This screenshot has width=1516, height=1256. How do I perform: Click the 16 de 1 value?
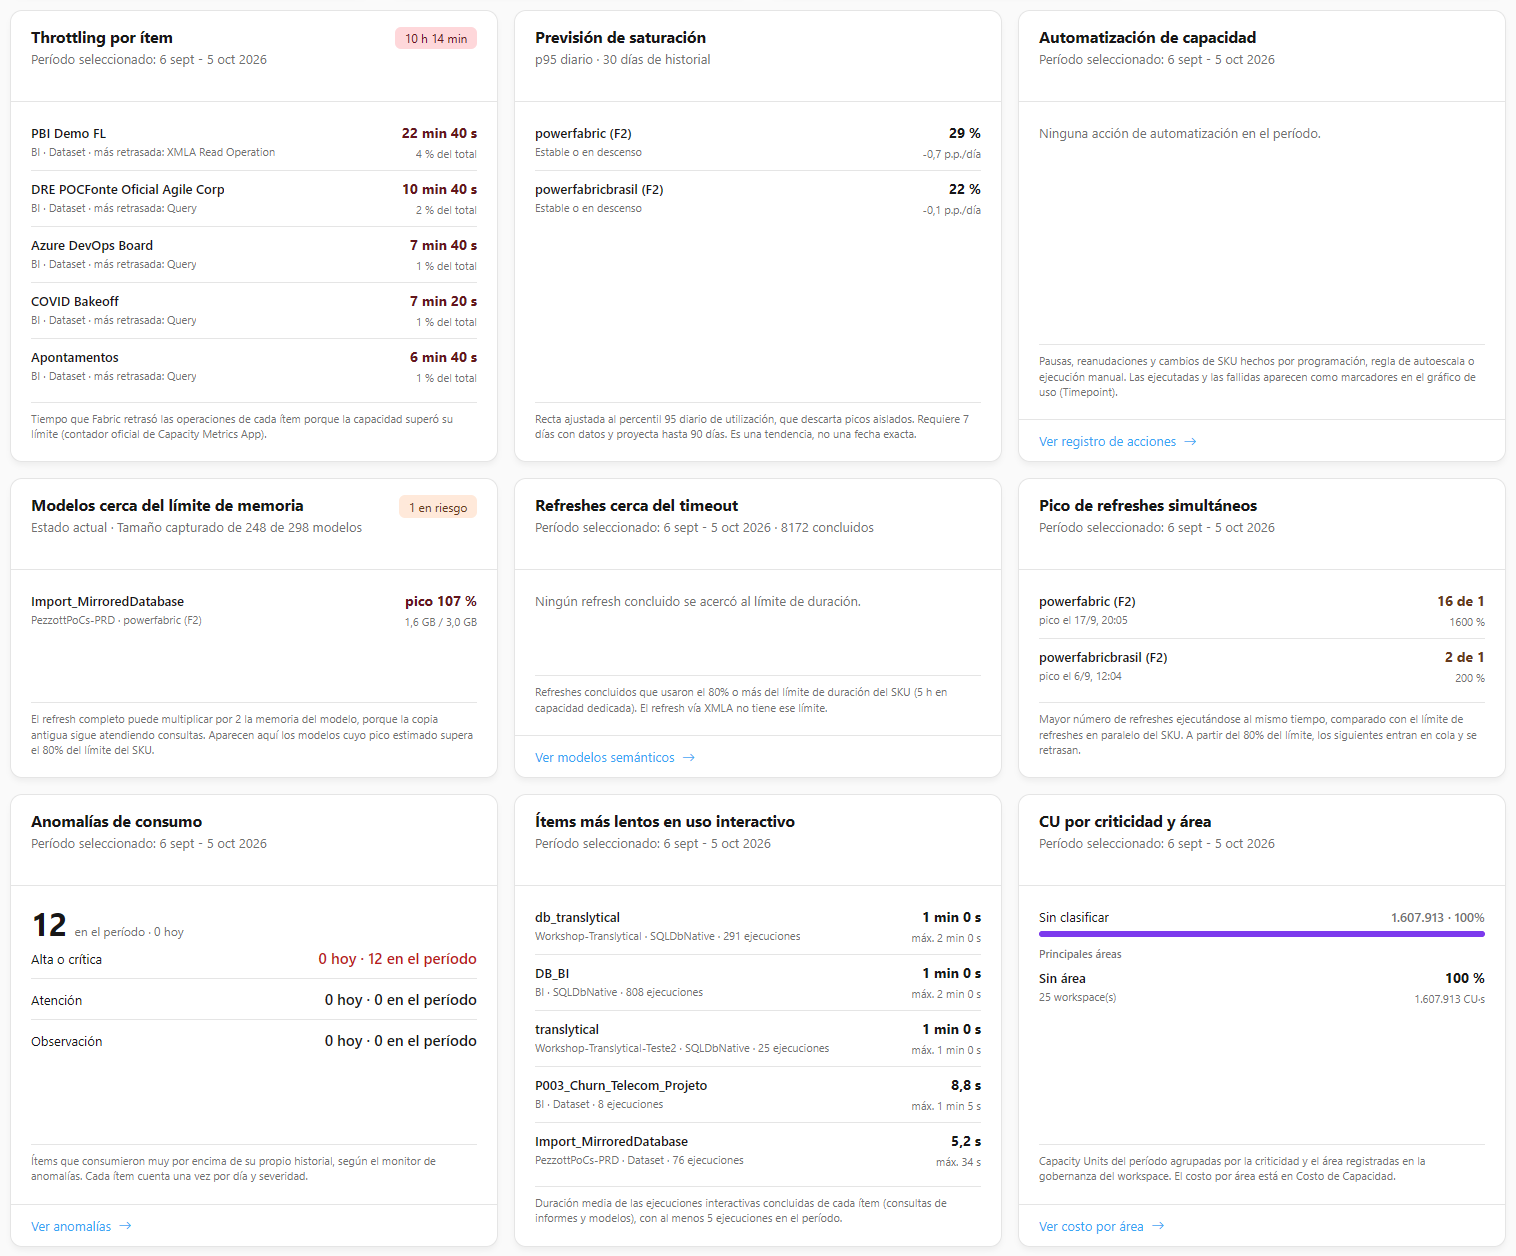tap(1461, 601)
